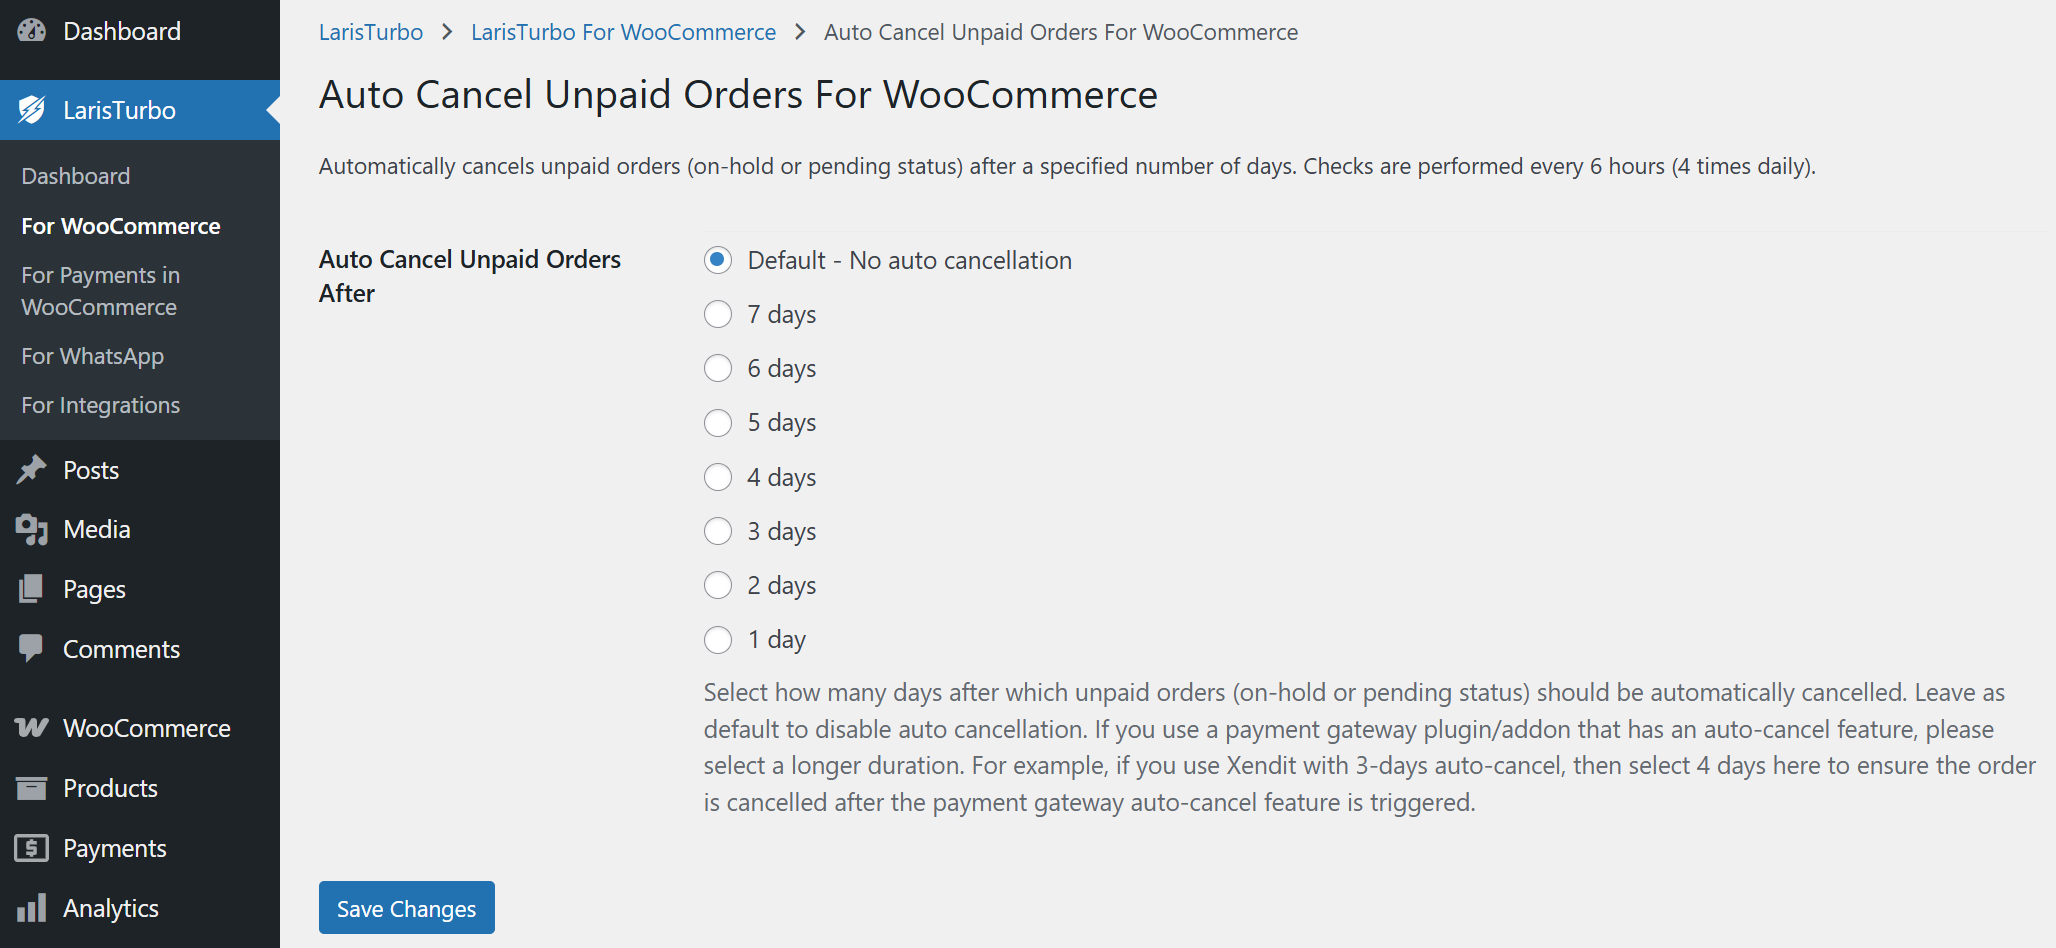
Task: Open the For Integrations submenu item
Action: click(x=101, y=405)
